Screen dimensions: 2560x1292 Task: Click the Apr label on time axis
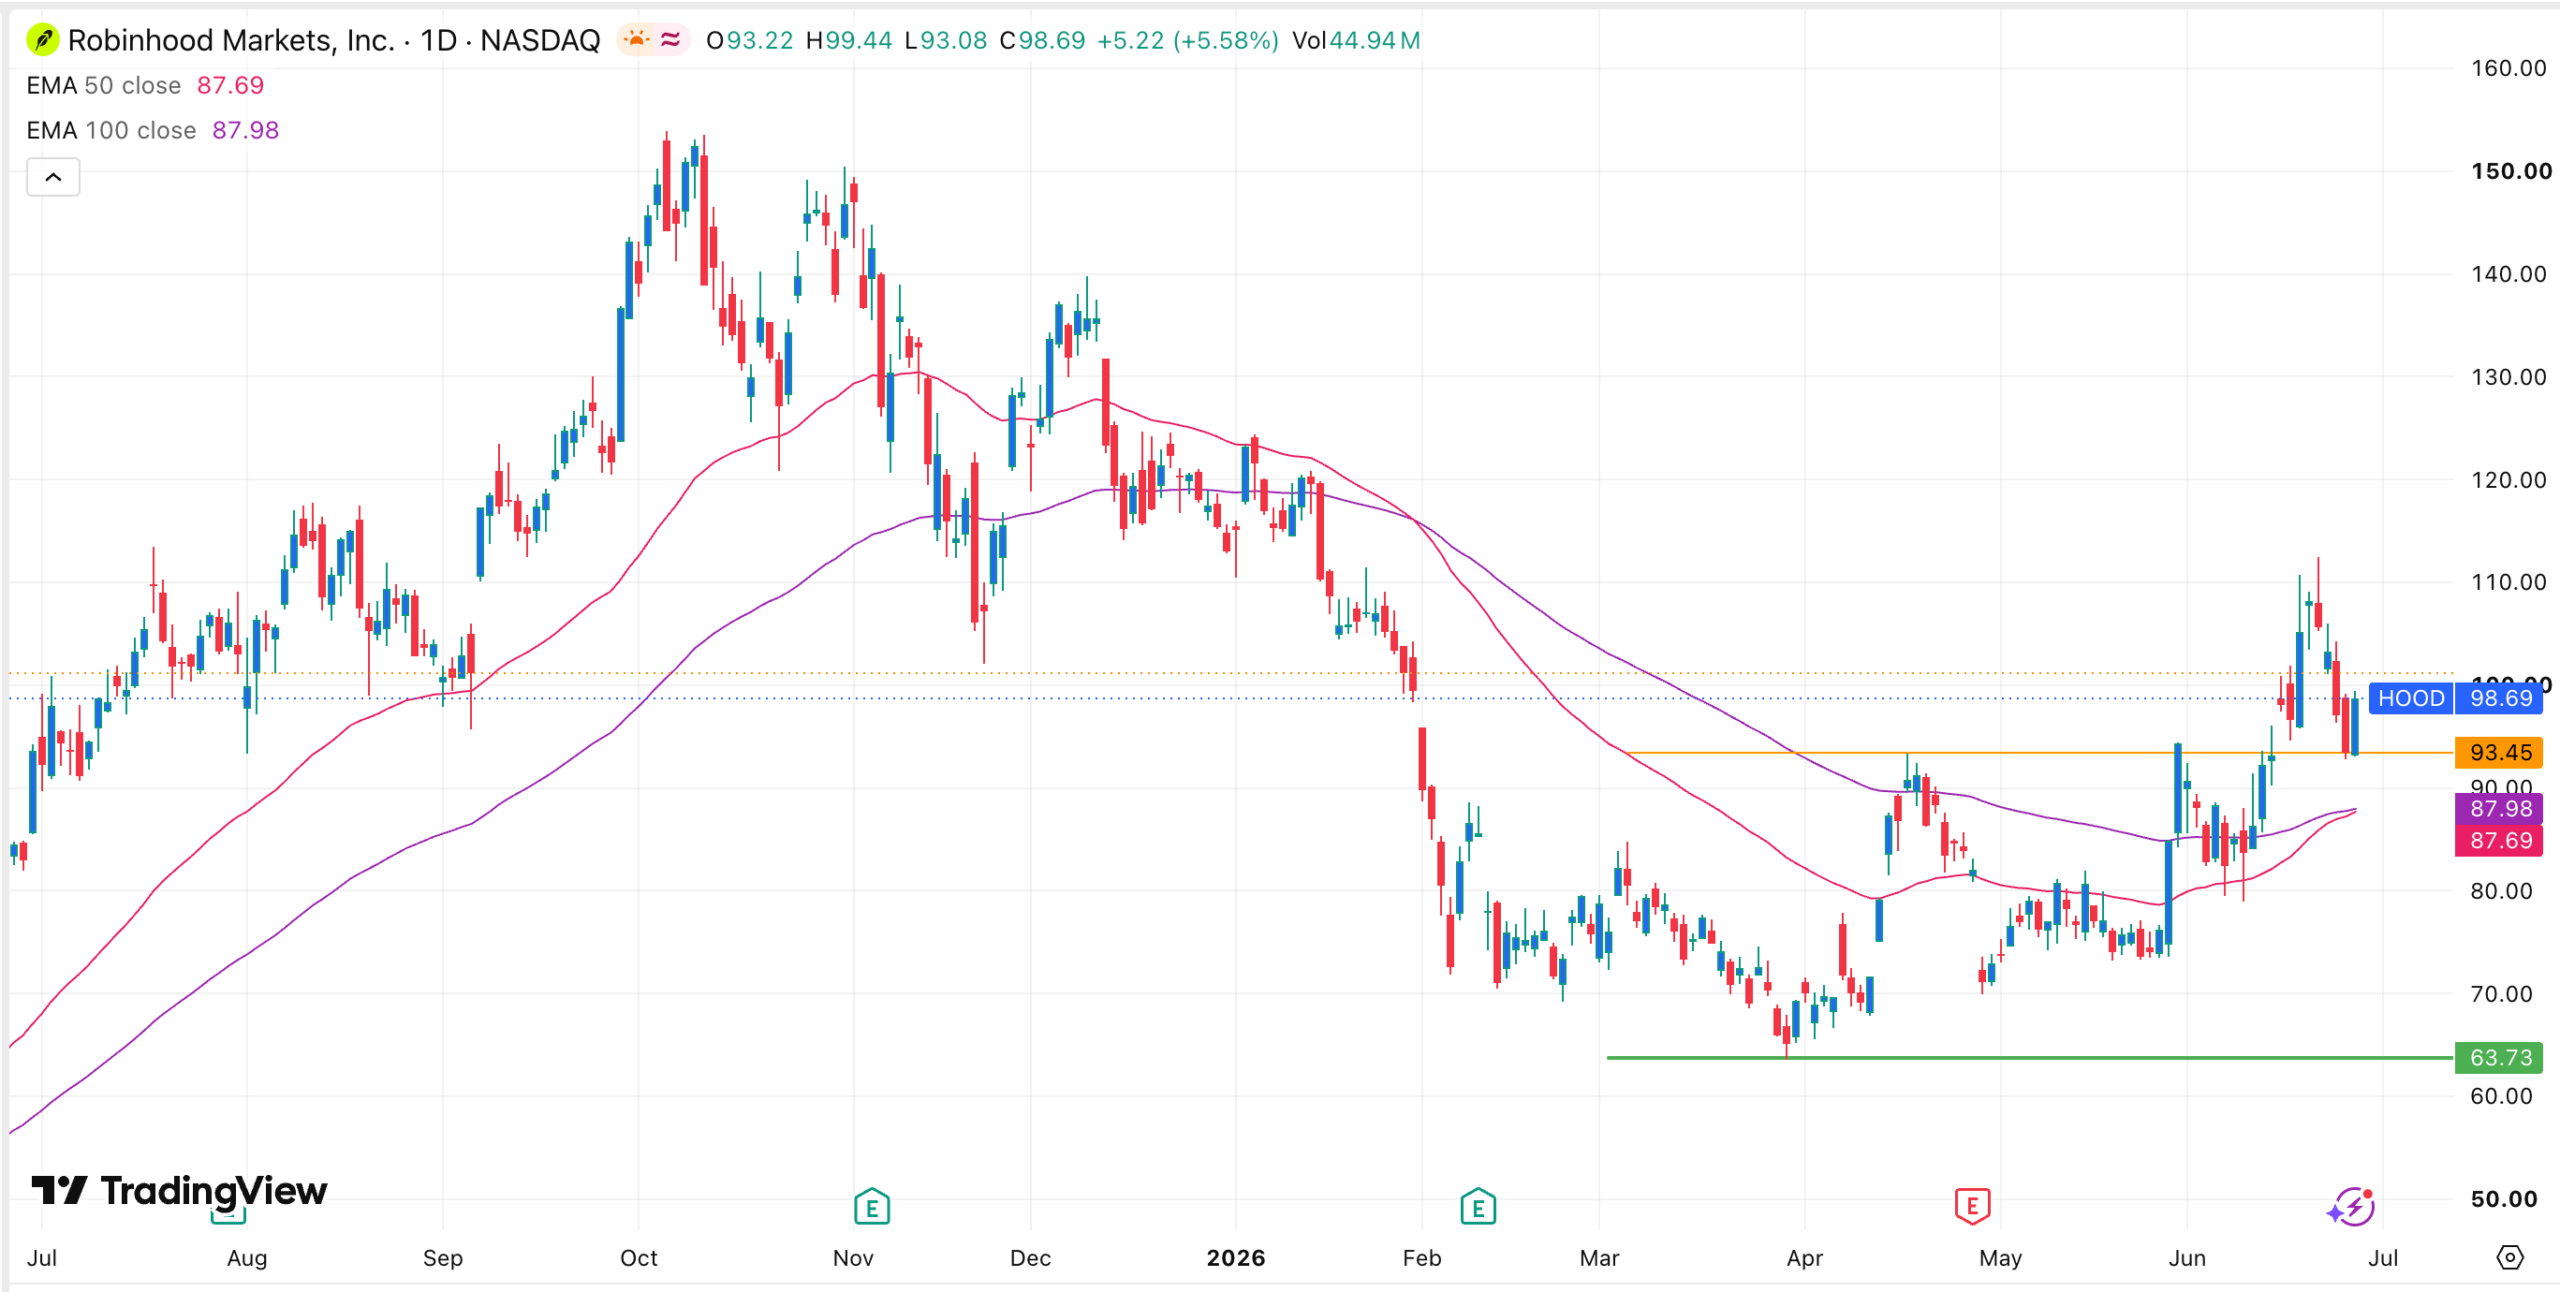[x=1805, y=1258]
